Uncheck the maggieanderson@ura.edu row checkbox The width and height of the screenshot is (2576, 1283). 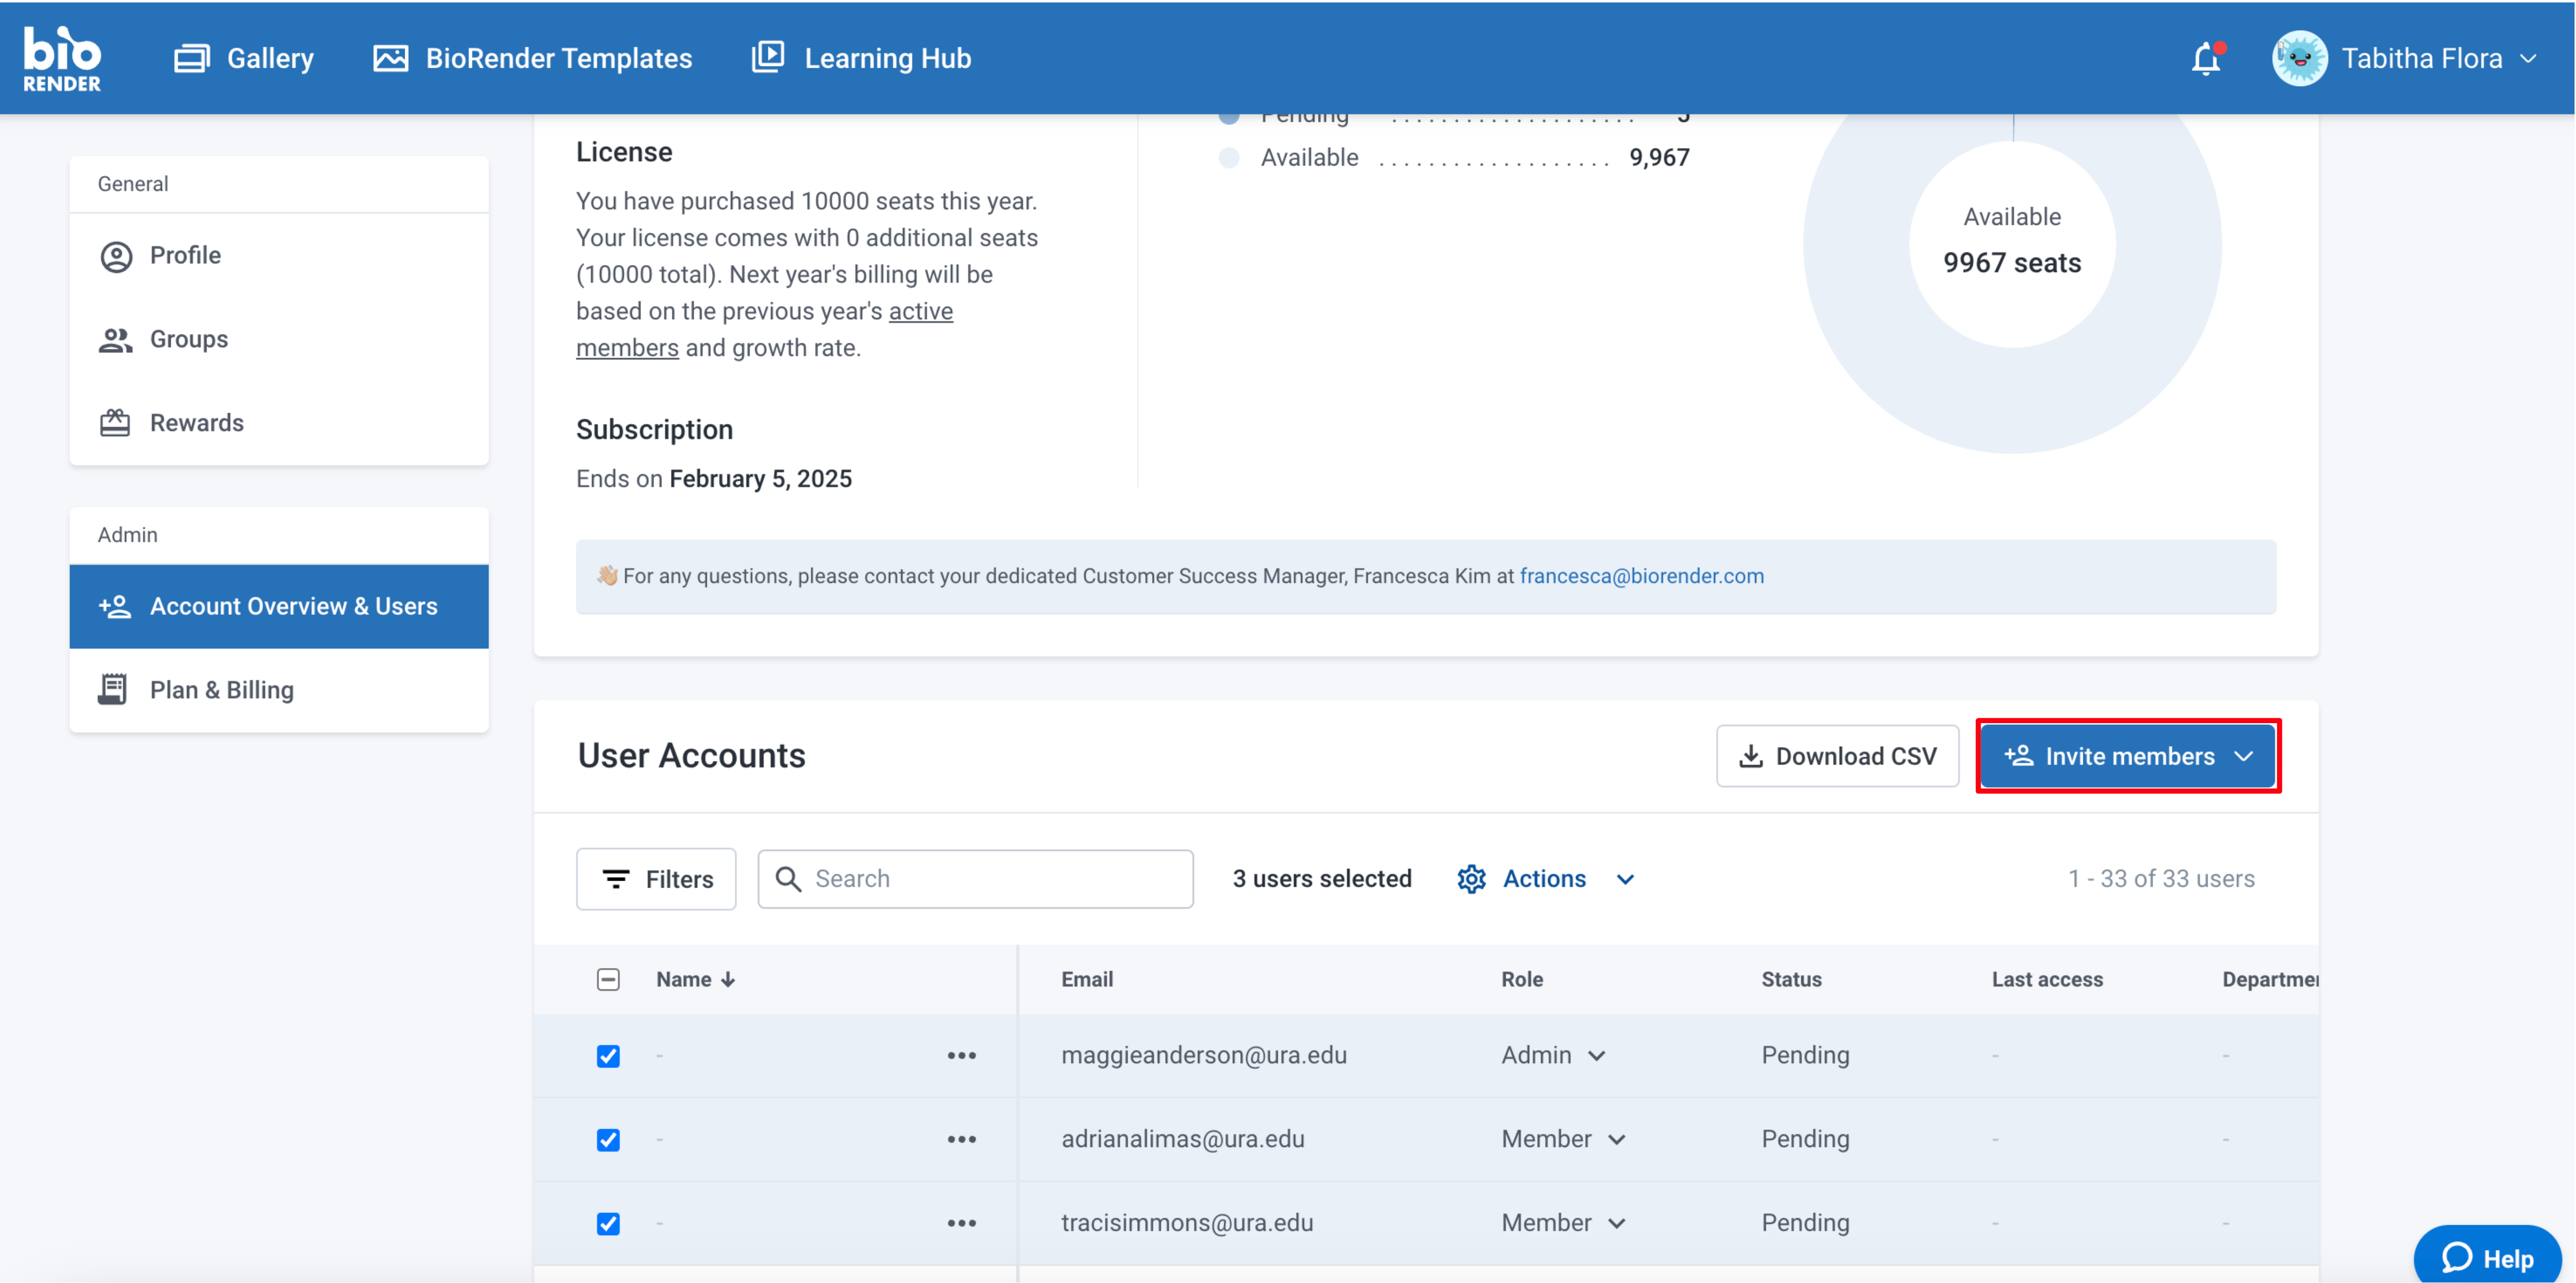(x=608, y=1056)
